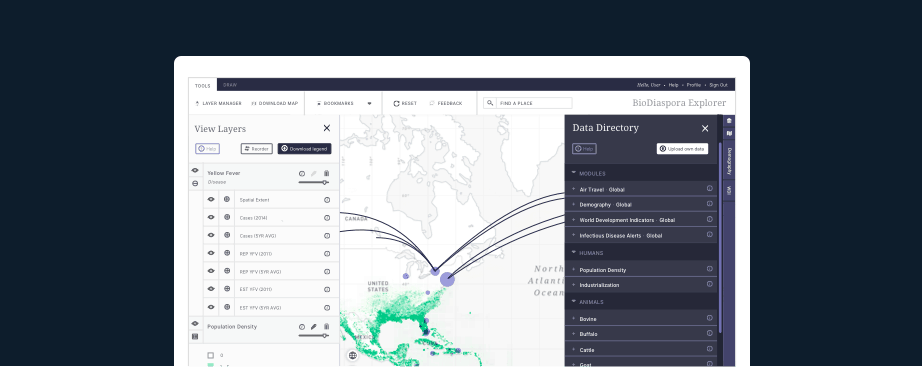Open info for Industrialization dataset
922x368 pixels.
(x=710, y=284)
